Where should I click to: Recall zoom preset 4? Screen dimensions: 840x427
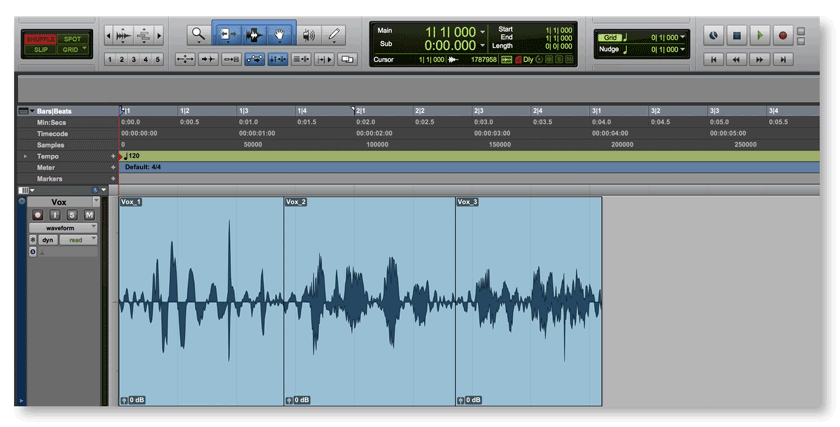[145, 59]
